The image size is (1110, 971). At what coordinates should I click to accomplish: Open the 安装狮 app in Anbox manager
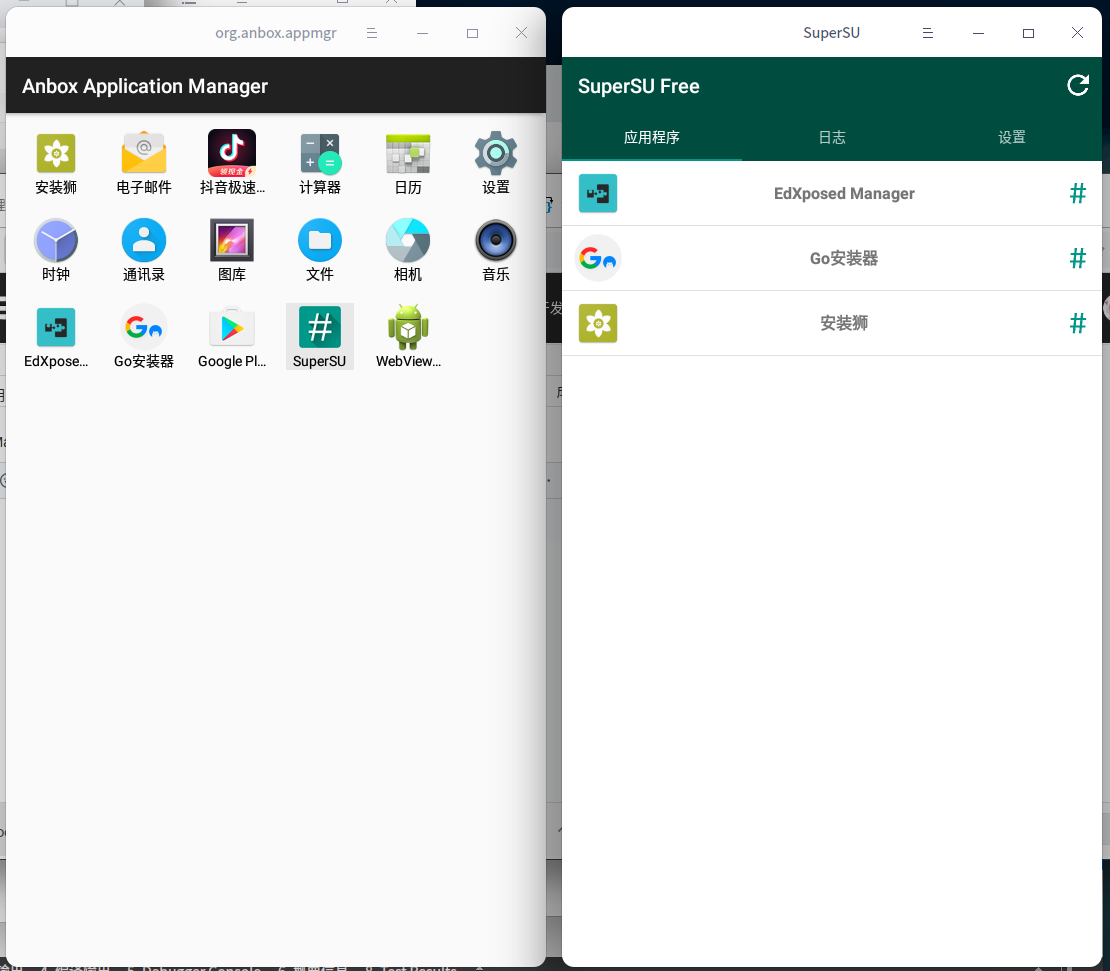coord(56,164)
